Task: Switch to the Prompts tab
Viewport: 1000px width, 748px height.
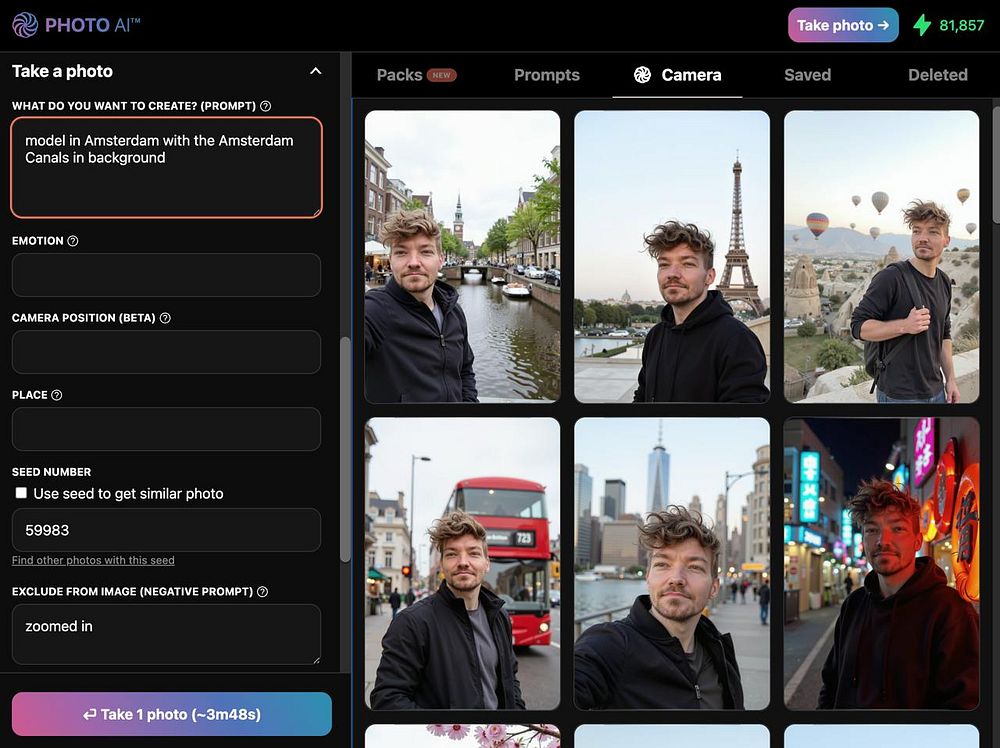Action: coord(547,75)
